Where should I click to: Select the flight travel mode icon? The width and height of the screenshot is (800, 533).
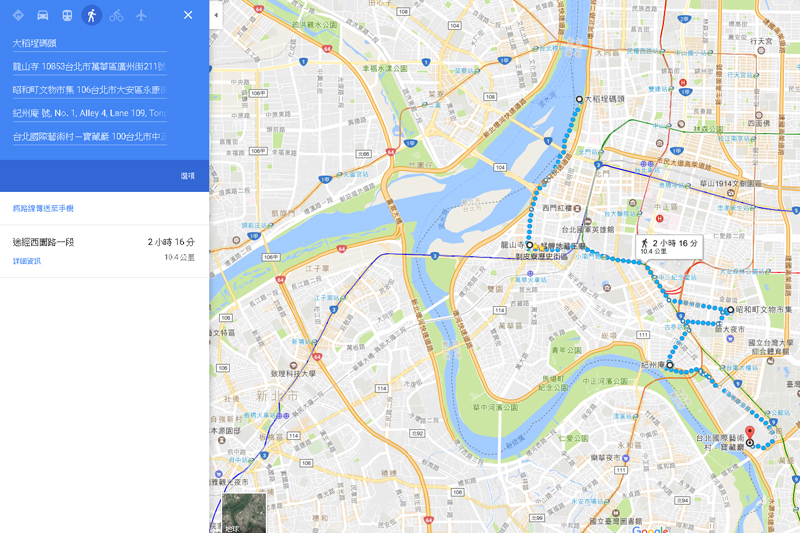(x=141, y=15)
